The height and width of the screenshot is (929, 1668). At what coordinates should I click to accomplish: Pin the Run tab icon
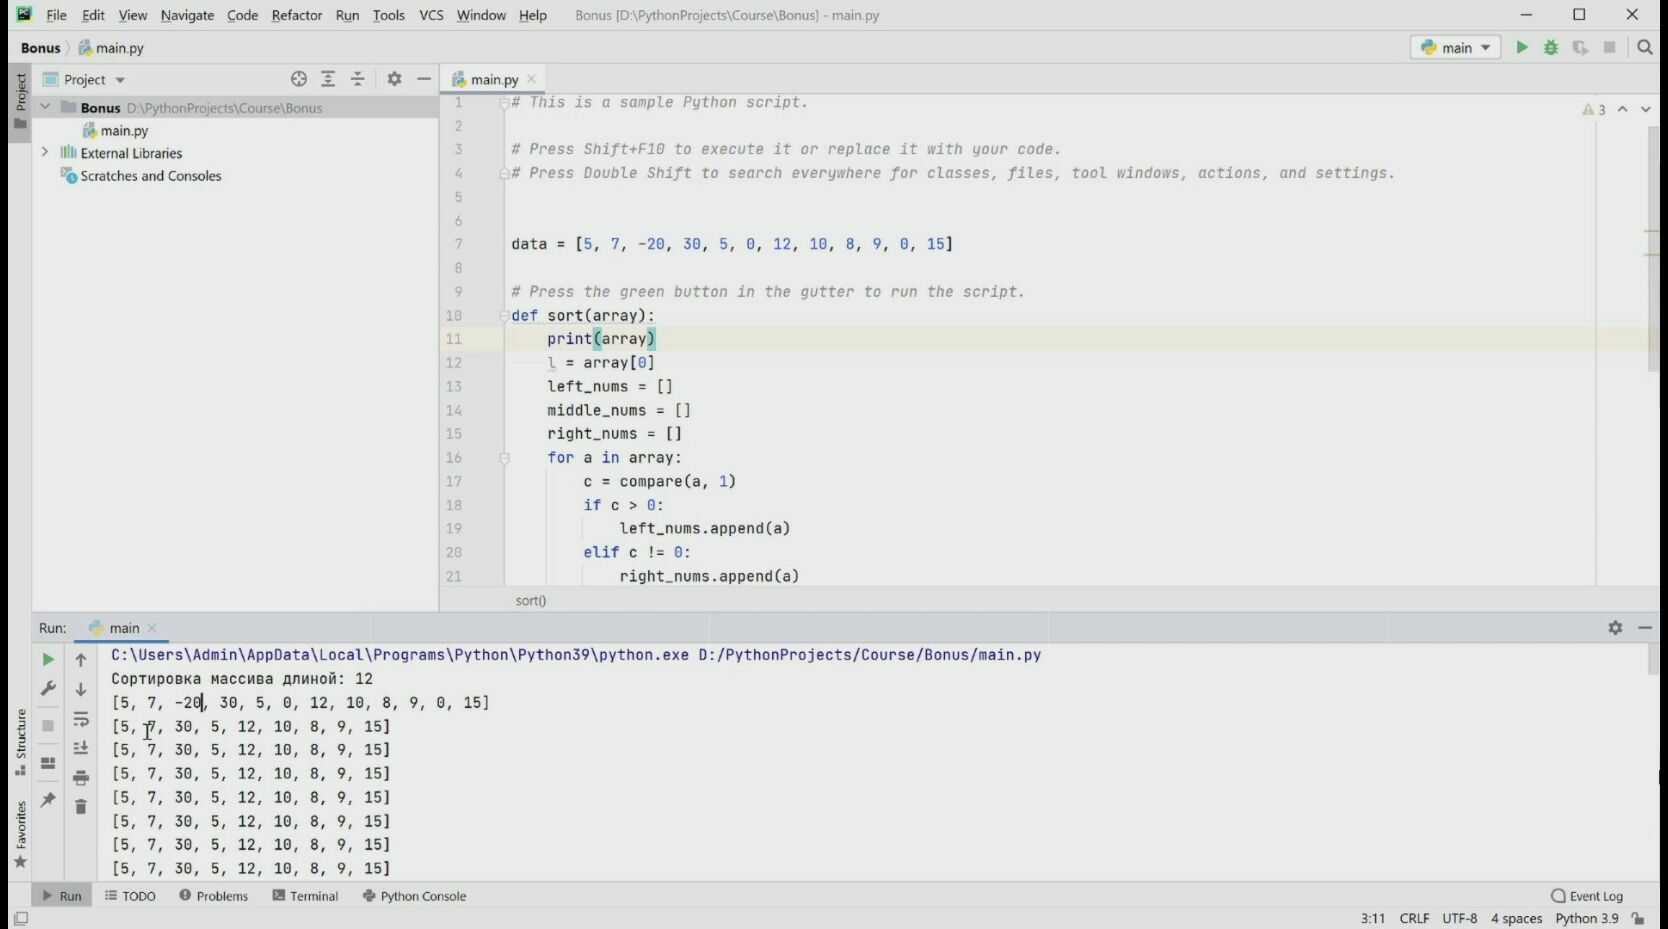[48, 800]
